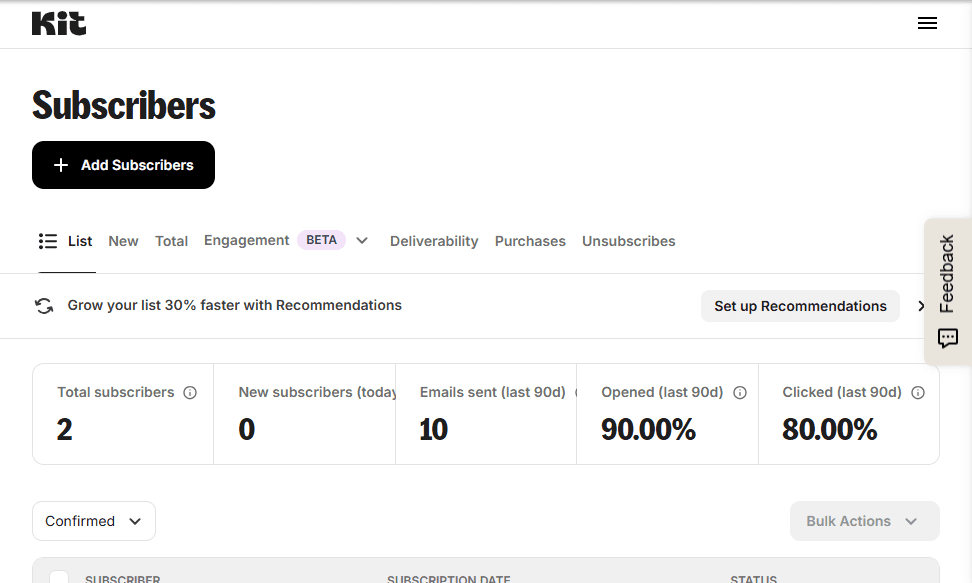Click the Subscribers page heading
This screenshot has height=583, width=972.
pos(124,105)
